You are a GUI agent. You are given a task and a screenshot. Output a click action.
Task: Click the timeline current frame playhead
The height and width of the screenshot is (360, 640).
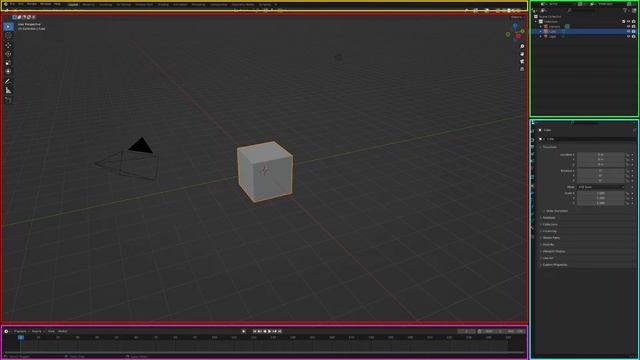(x=20, y=338)
